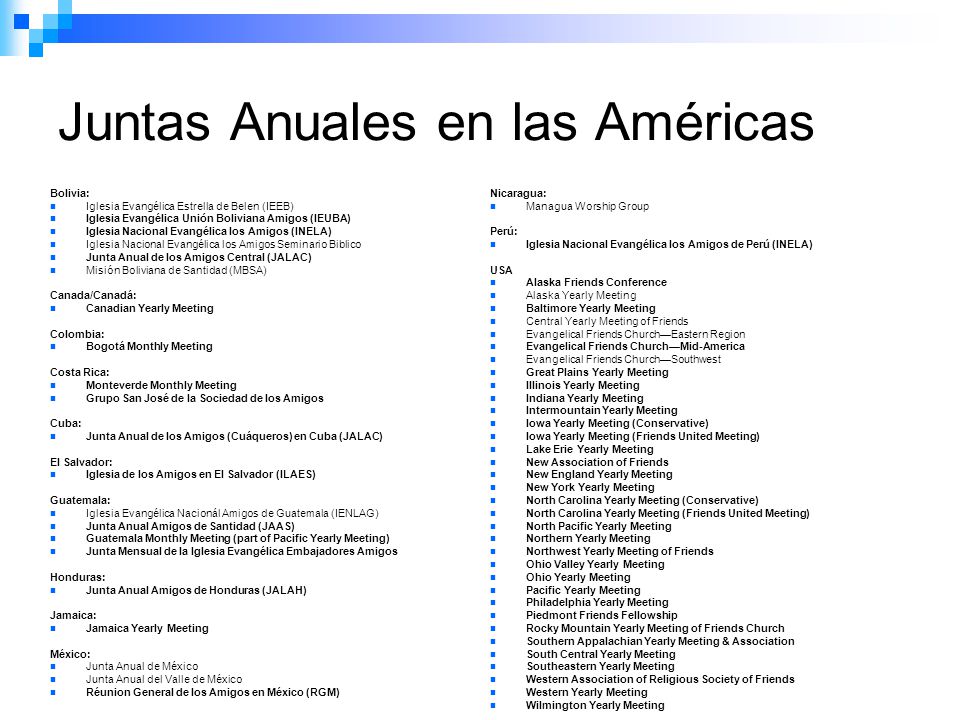Click 'Junta Anual del Valle de México'
Viewport: 960px width, 720px height.
[x=164, y=679]
